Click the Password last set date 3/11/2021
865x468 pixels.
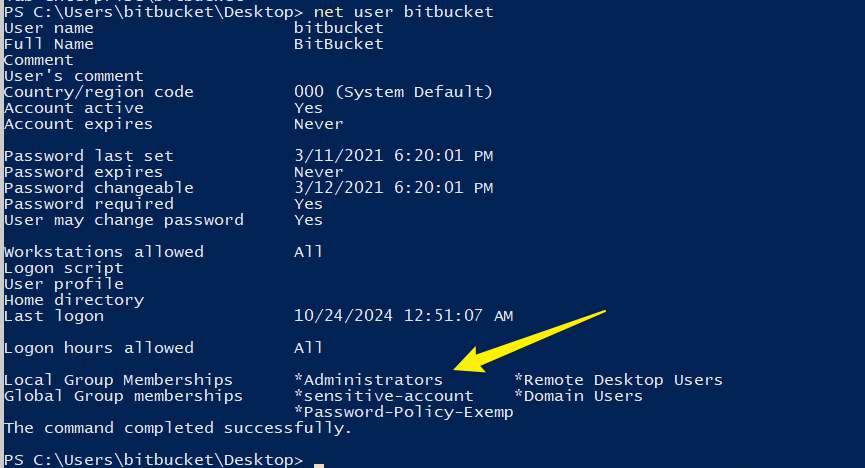click(x=393, y=156)
